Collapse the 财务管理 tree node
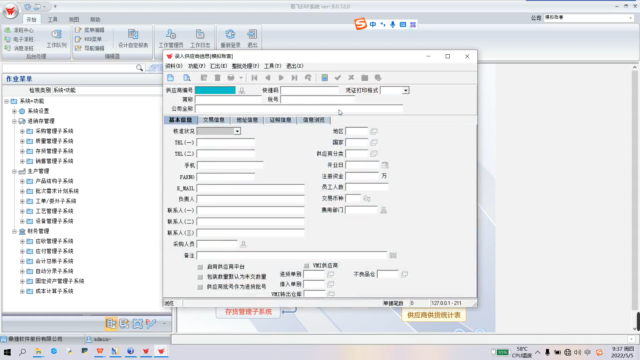This screenshot has height=360, width=640. tap(14, 231)
